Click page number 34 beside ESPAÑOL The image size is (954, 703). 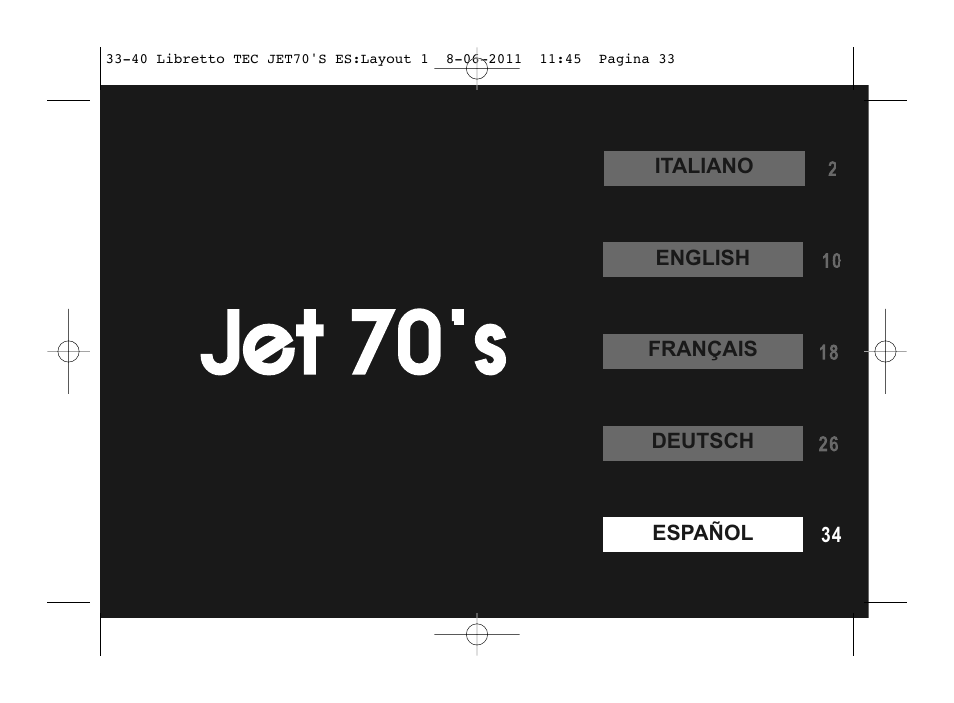click(x=831, y=535)
